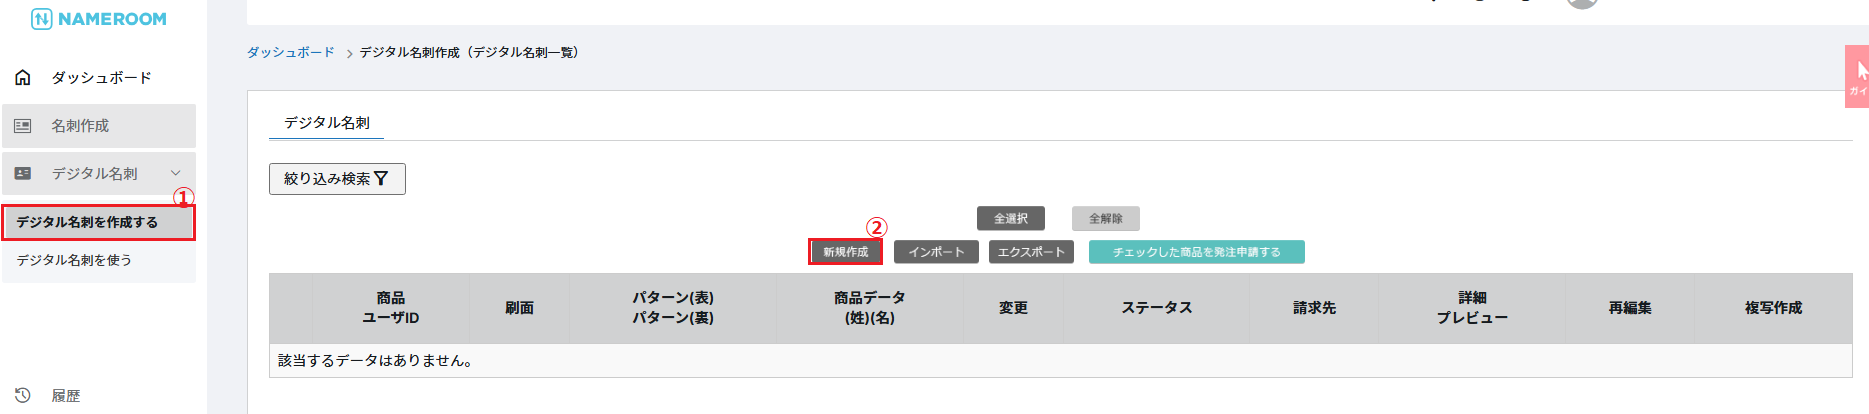
Task: Select デジタル名刺を使う in sidebar
Action: pyautogui.click(x=74, y=260)
